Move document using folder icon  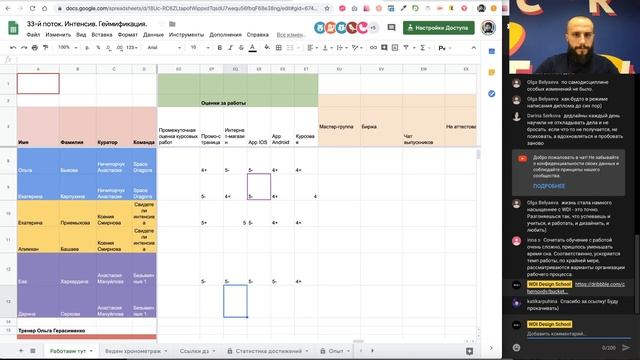pos(172,24)
